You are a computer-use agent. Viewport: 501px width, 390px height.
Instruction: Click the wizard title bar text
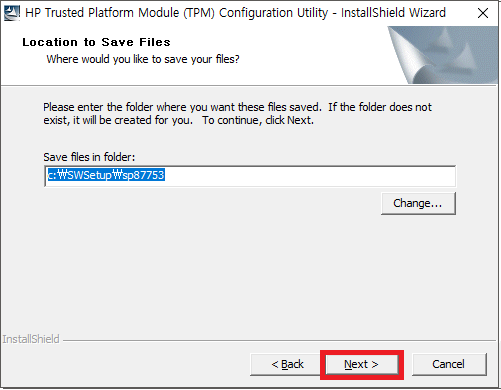pos(235,13)
